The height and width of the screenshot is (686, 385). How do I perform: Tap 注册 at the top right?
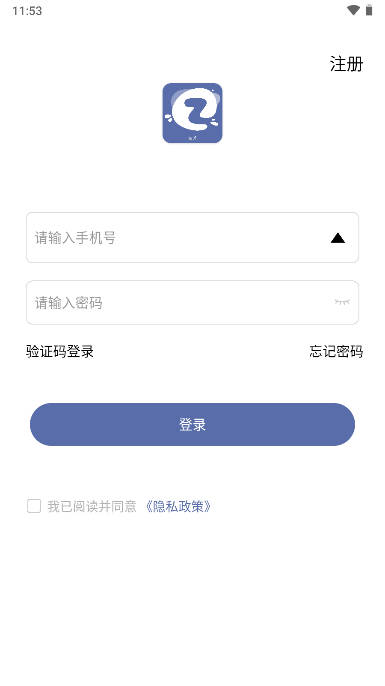pos(346,64)
